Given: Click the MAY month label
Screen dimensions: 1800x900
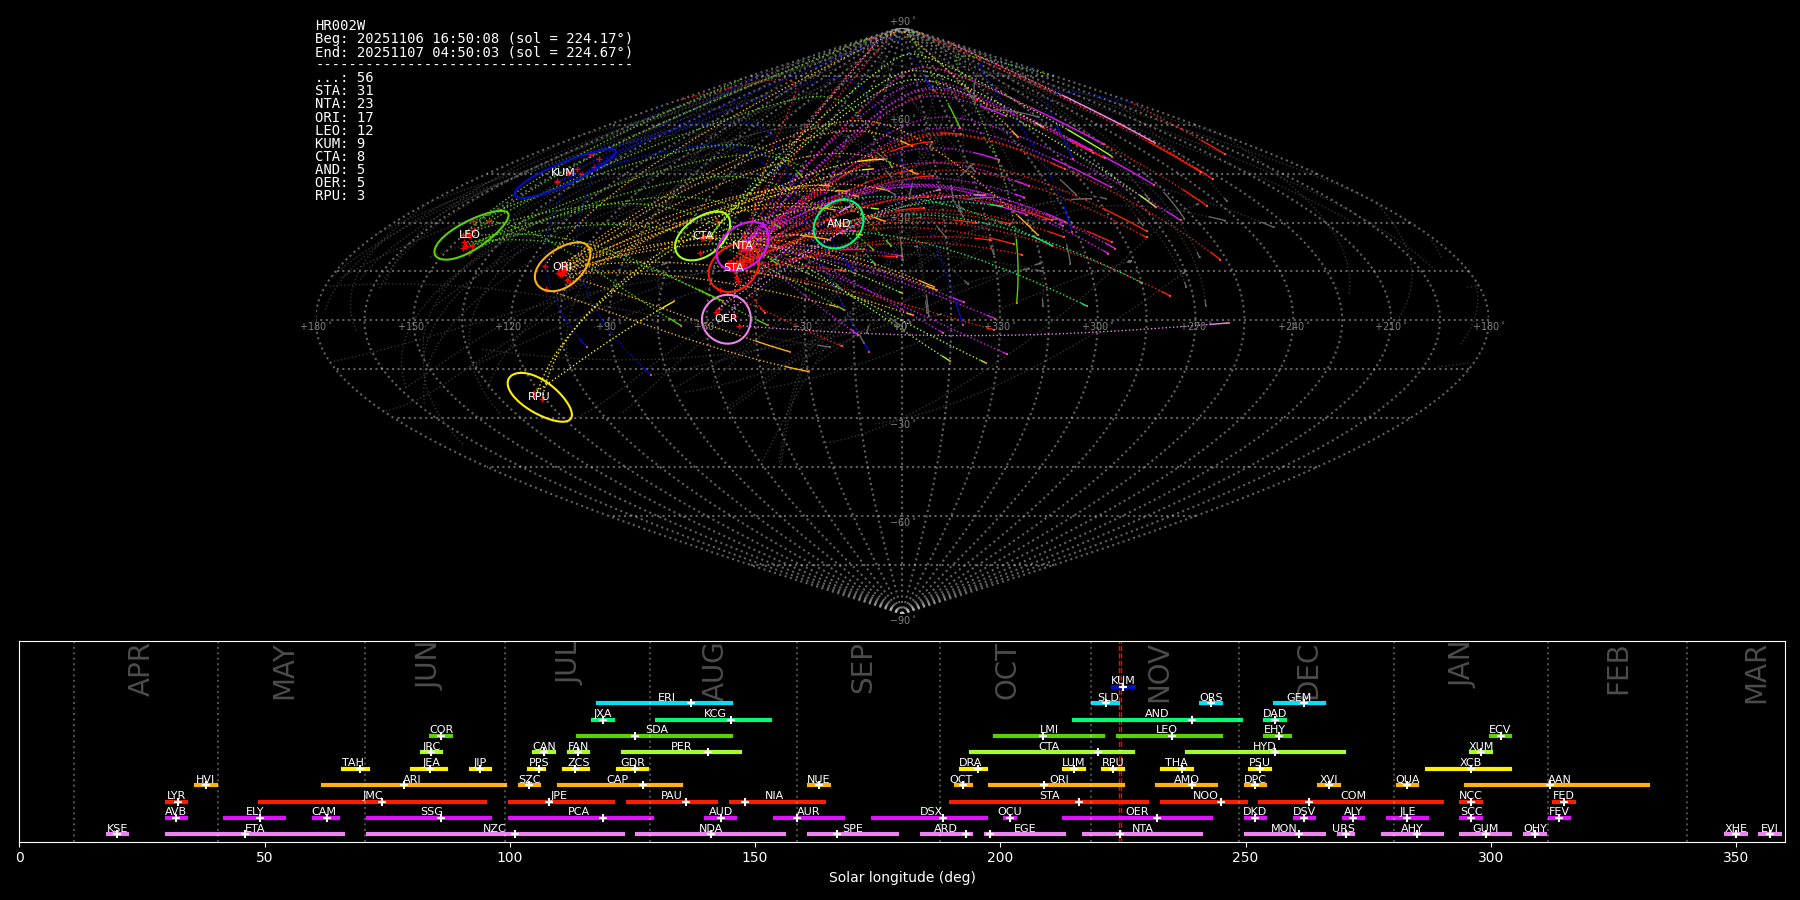Looking at the screenshot, I should coord(284,673).
